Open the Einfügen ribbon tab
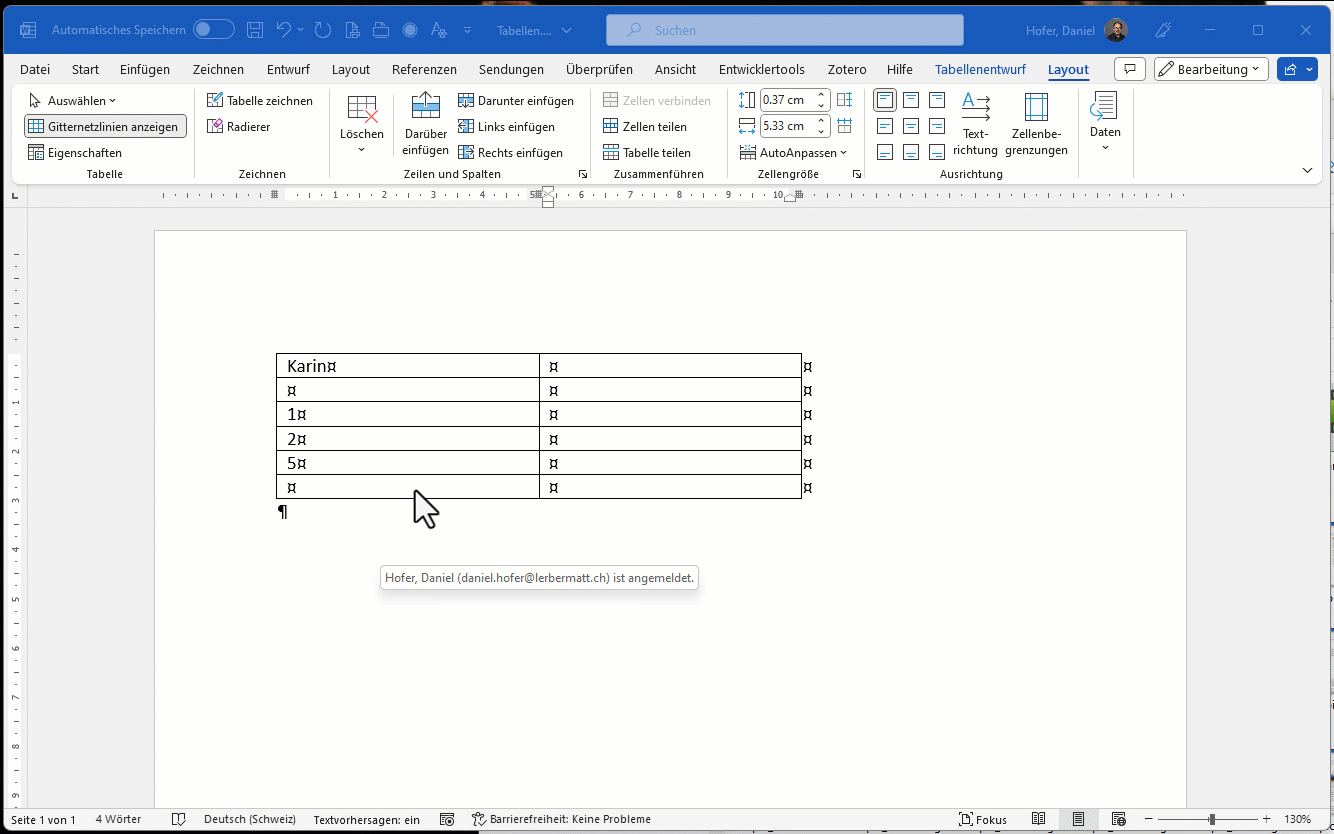Viewport: 1334px width, 834px height. [145, 69]
